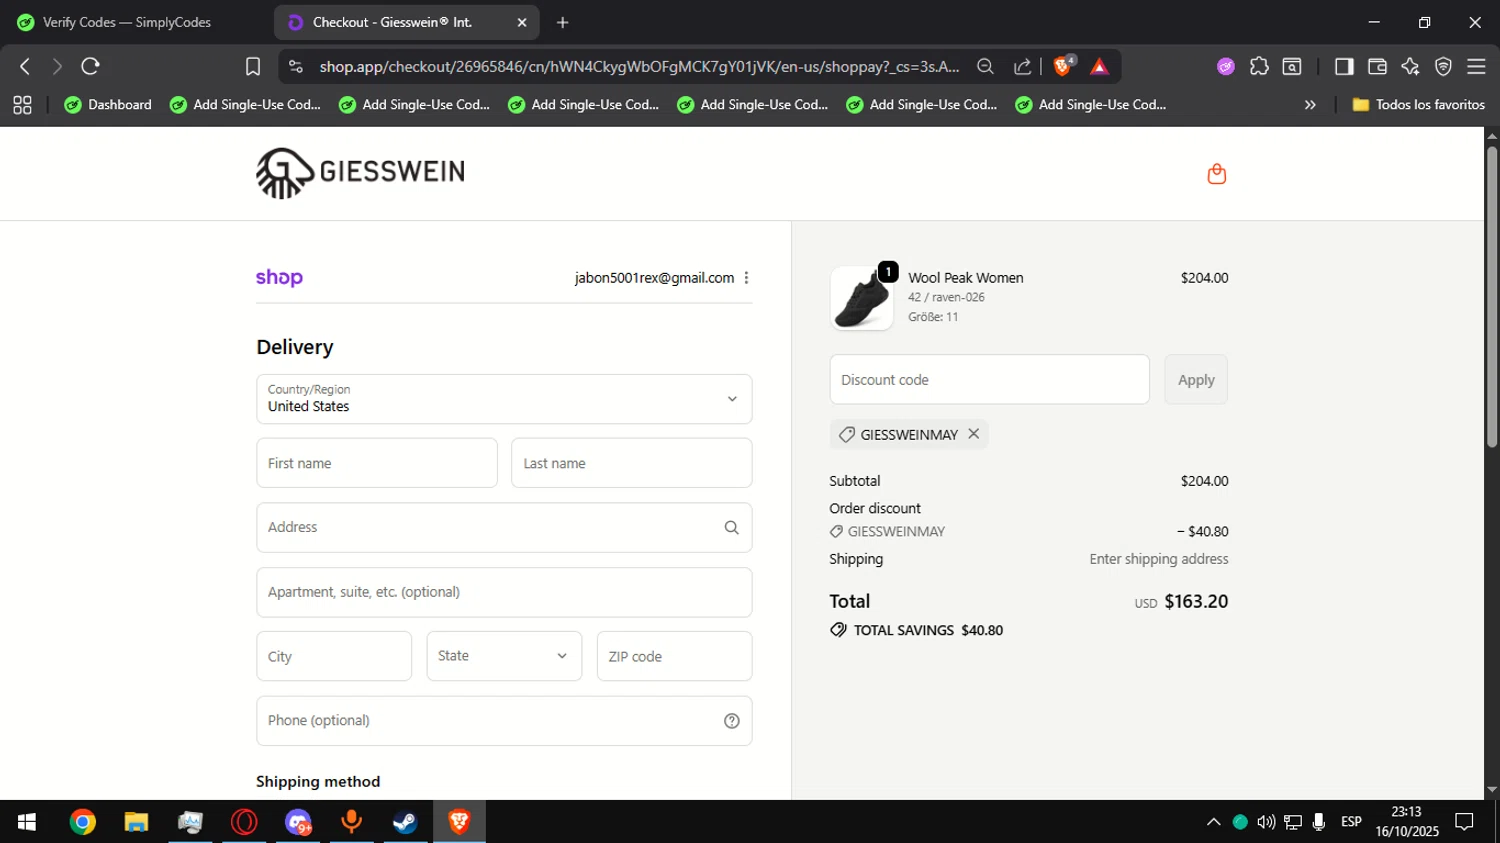
Task: Open File Explorer from the taskbar
Action: point(136,822)
